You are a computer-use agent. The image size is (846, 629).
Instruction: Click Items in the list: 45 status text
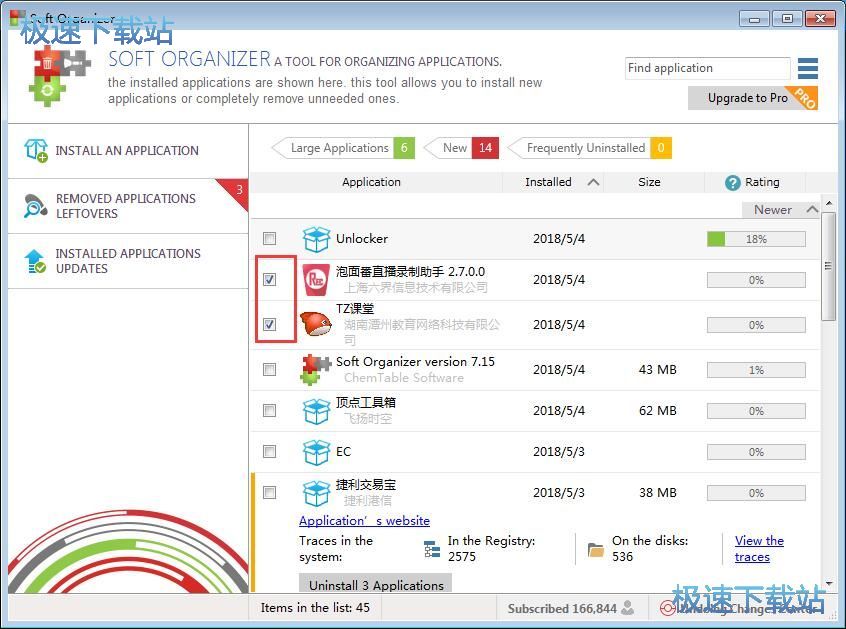pos(315,608)
